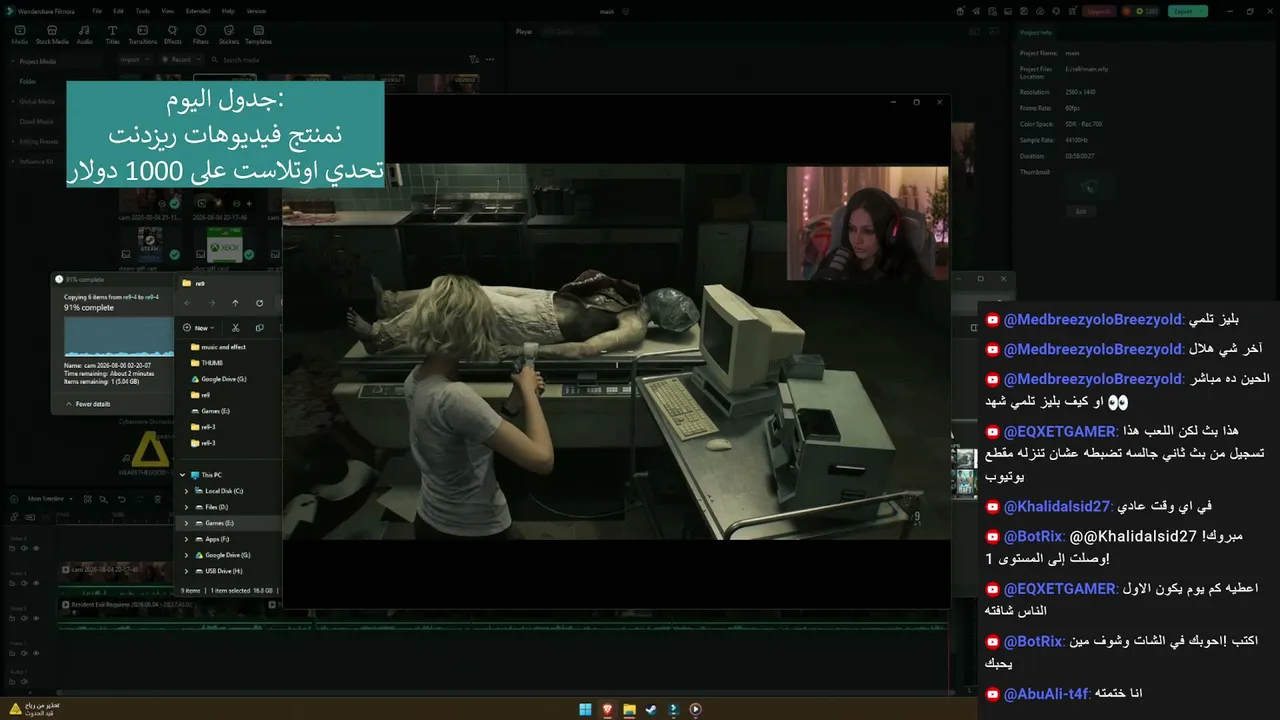Open the Stickers panel
Screen dimensions: 1280x720
click(229, 35)
